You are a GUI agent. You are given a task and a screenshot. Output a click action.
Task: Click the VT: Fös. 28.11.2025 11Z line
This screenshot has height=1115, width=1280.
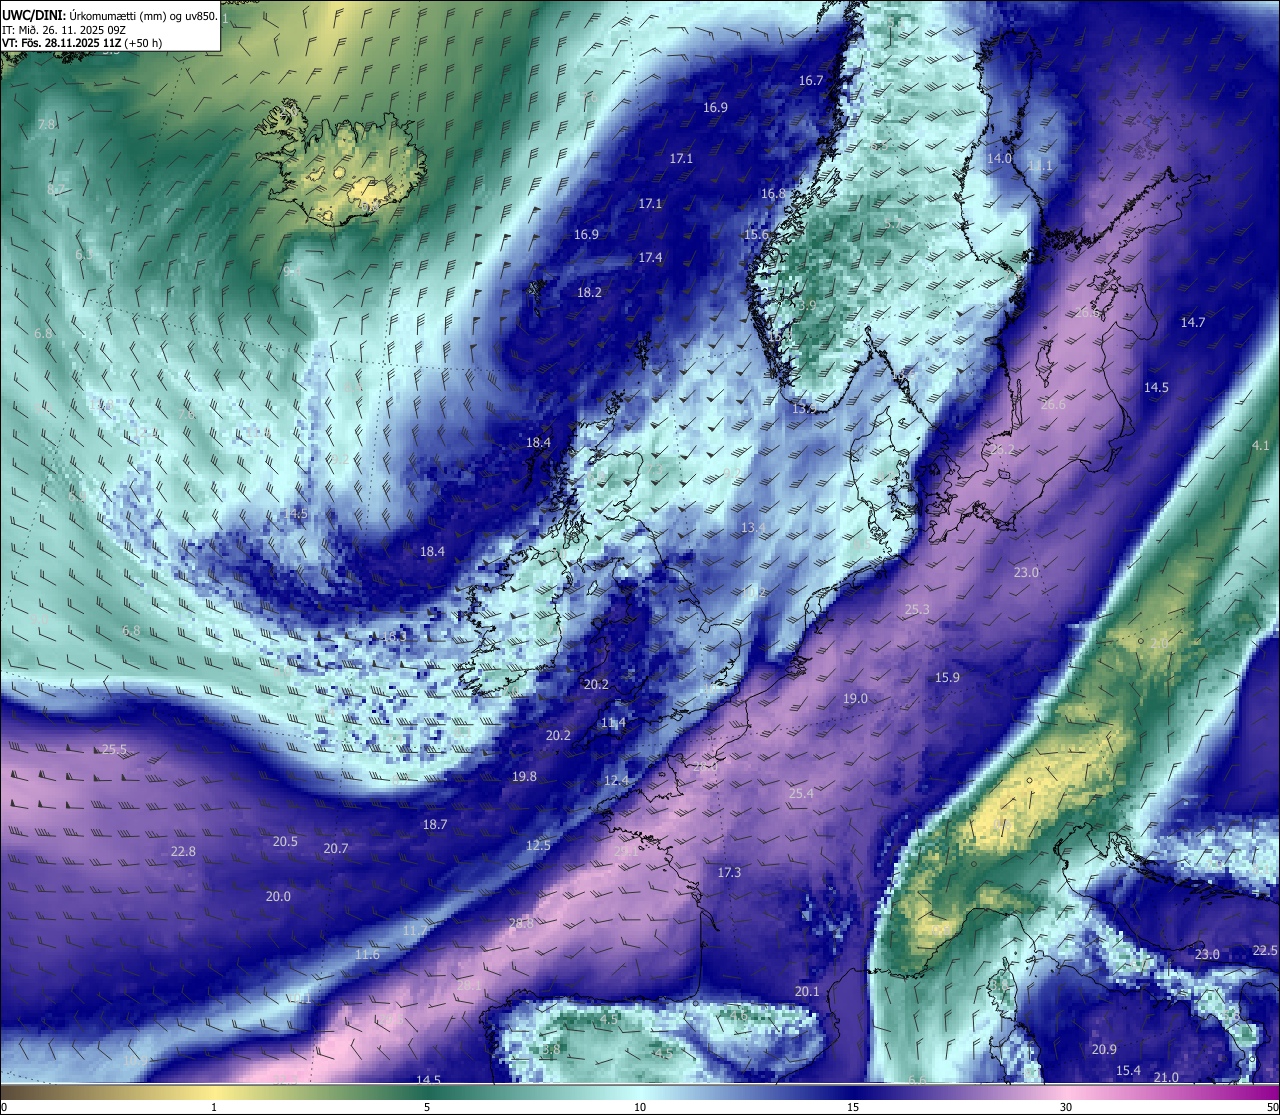83,43
